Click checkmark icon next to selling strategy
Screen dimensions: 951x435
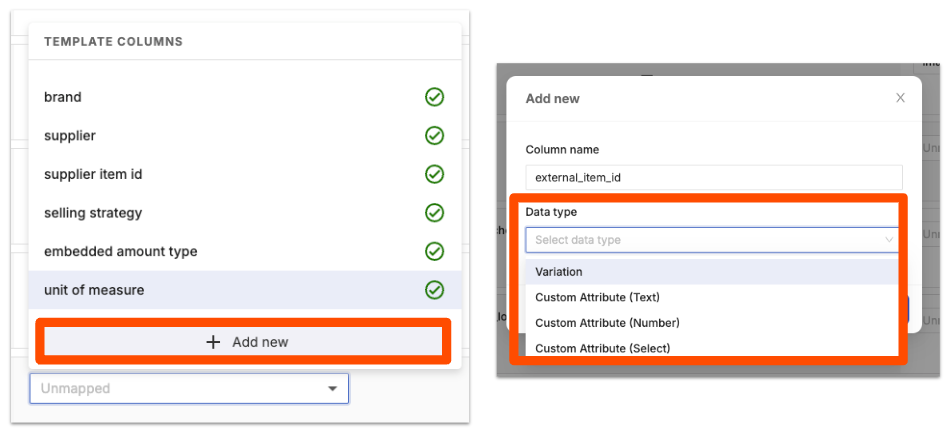[434, 213]
